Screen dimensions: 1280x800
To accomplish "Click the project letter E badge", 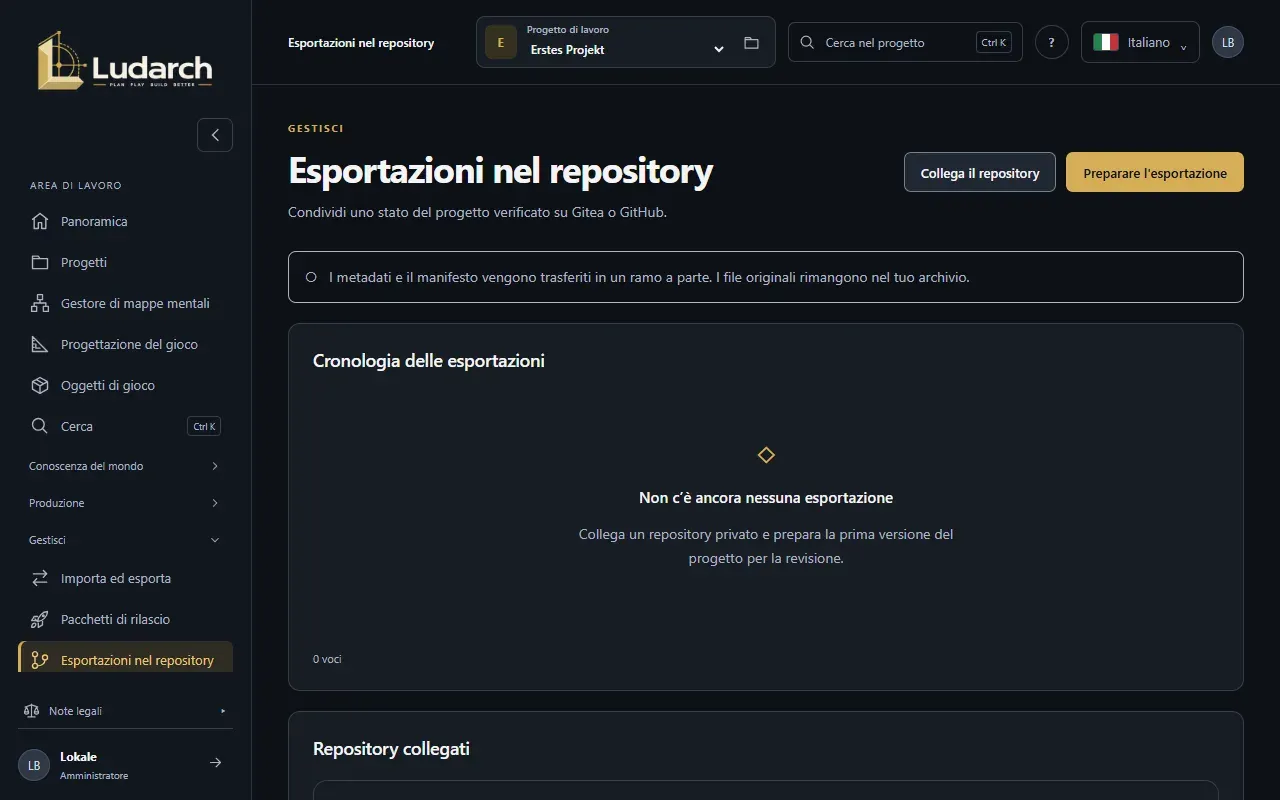I will tap(501, 42).
